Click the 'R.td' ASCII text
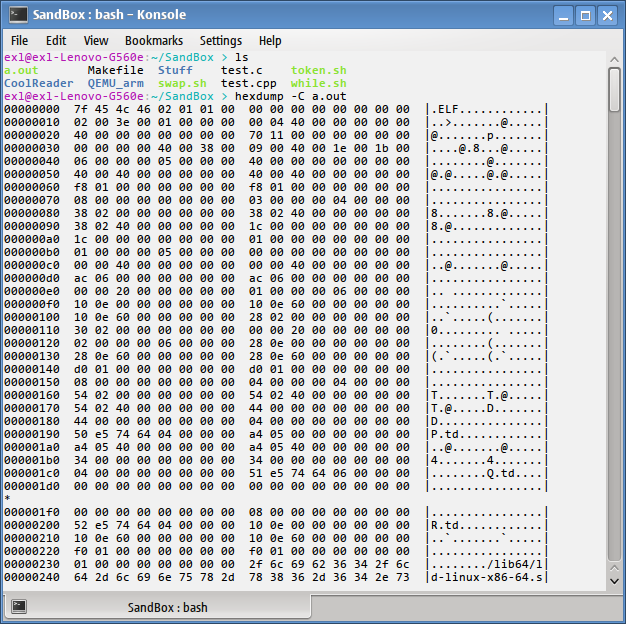This screenshot has width=626, height=624. [x=444, y=525]
